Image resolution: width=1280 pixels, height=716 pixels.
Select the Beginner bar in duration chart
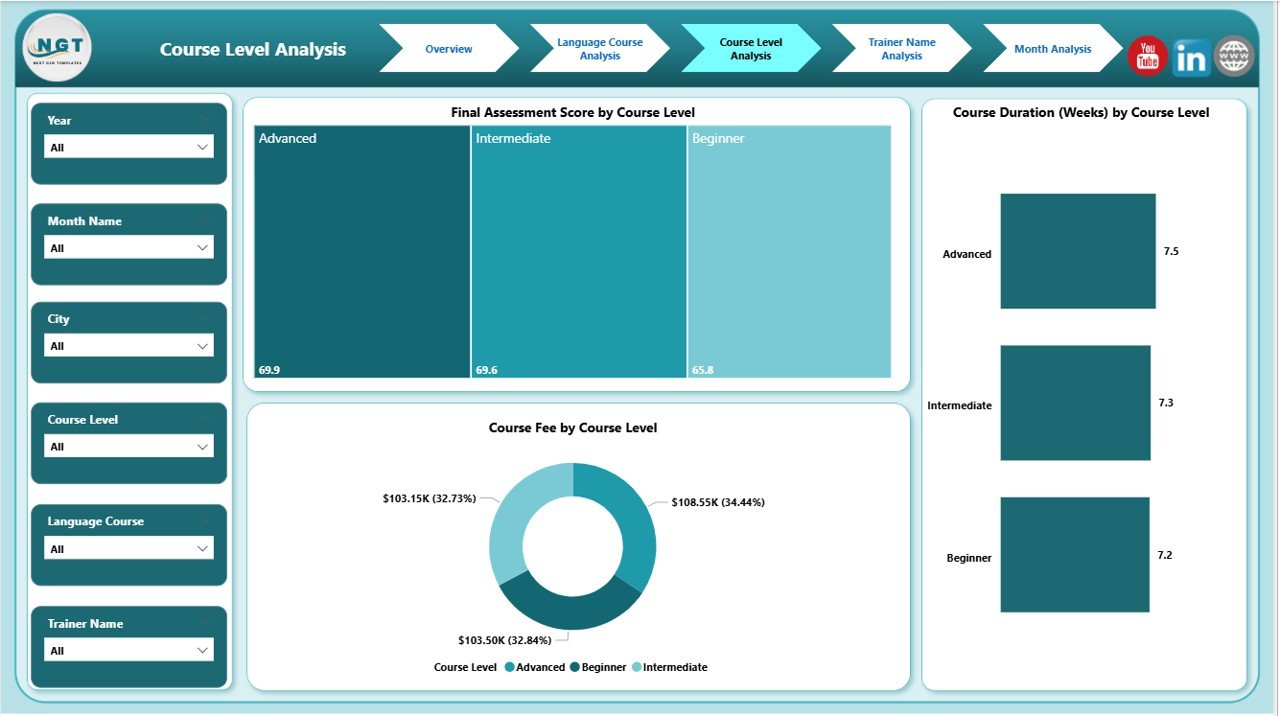[1074, 555]
